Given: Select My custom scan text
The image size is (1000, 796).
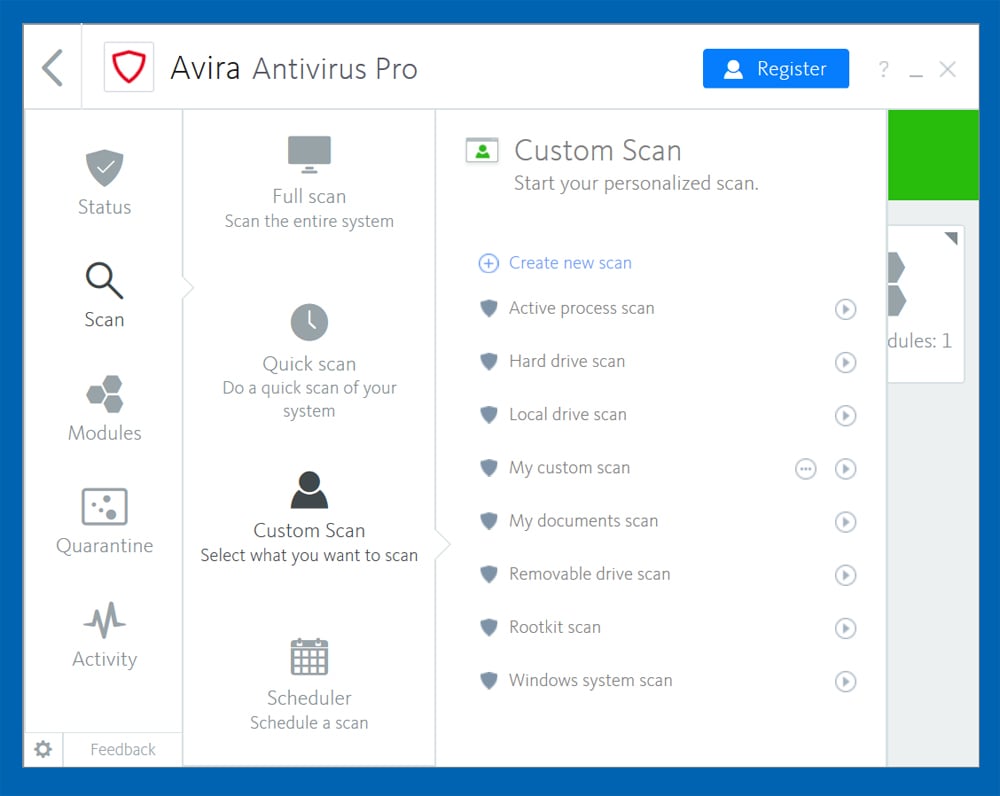Looking at the screenshot, I should [x=570, y=468].
